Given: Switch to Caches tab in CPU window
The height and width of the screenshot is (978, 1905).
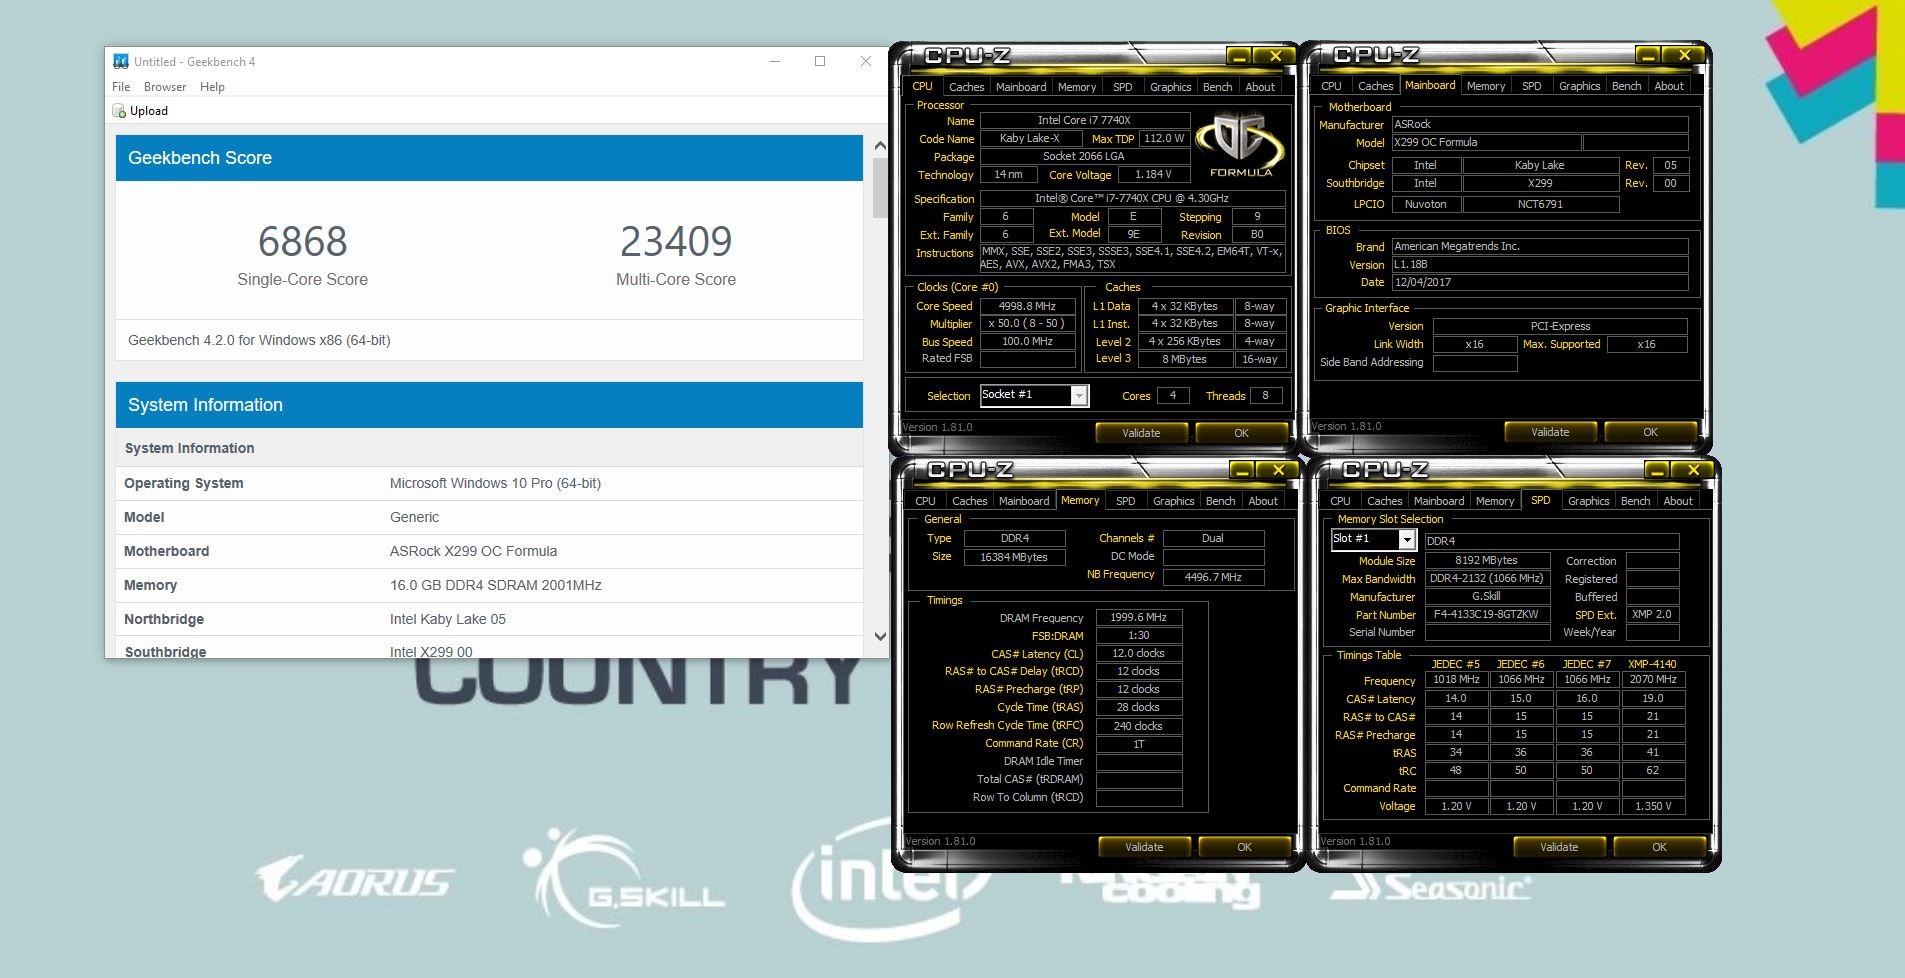Looking at the screenshot, I should 966,87.
